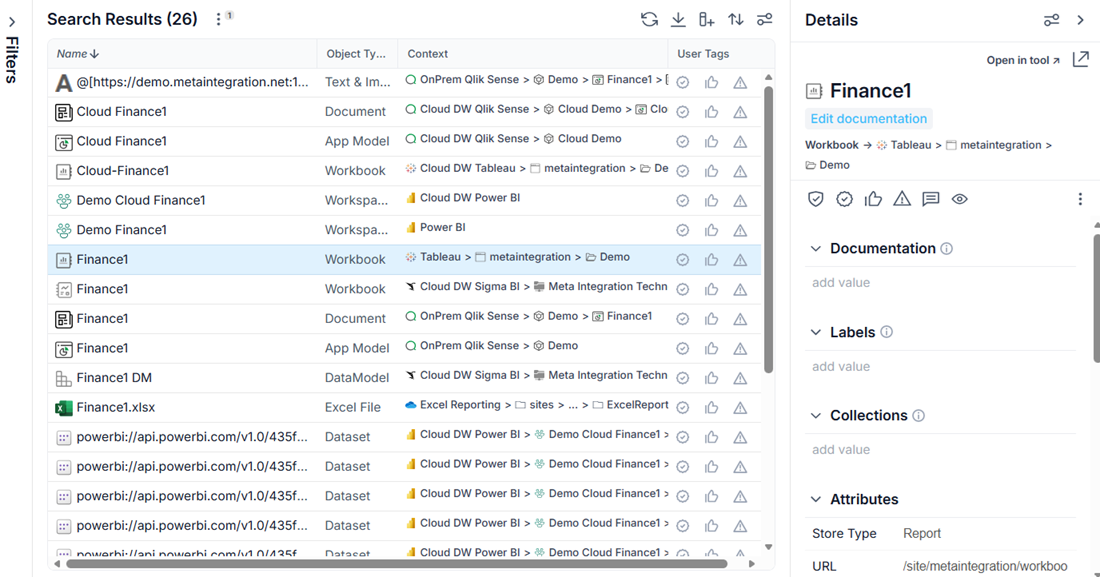The height and width of the screenshot is (577, 1100).
Task: Click Open in tool link
Action: pyautogui.click(x=1023, y=60)
